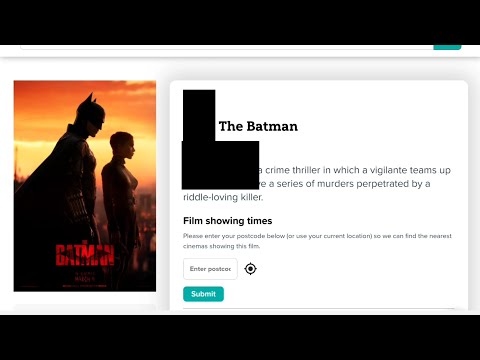The width and height of the screenshot is (480, 360).
Task: Open The Batman poster image
Action: coord(85,186)
